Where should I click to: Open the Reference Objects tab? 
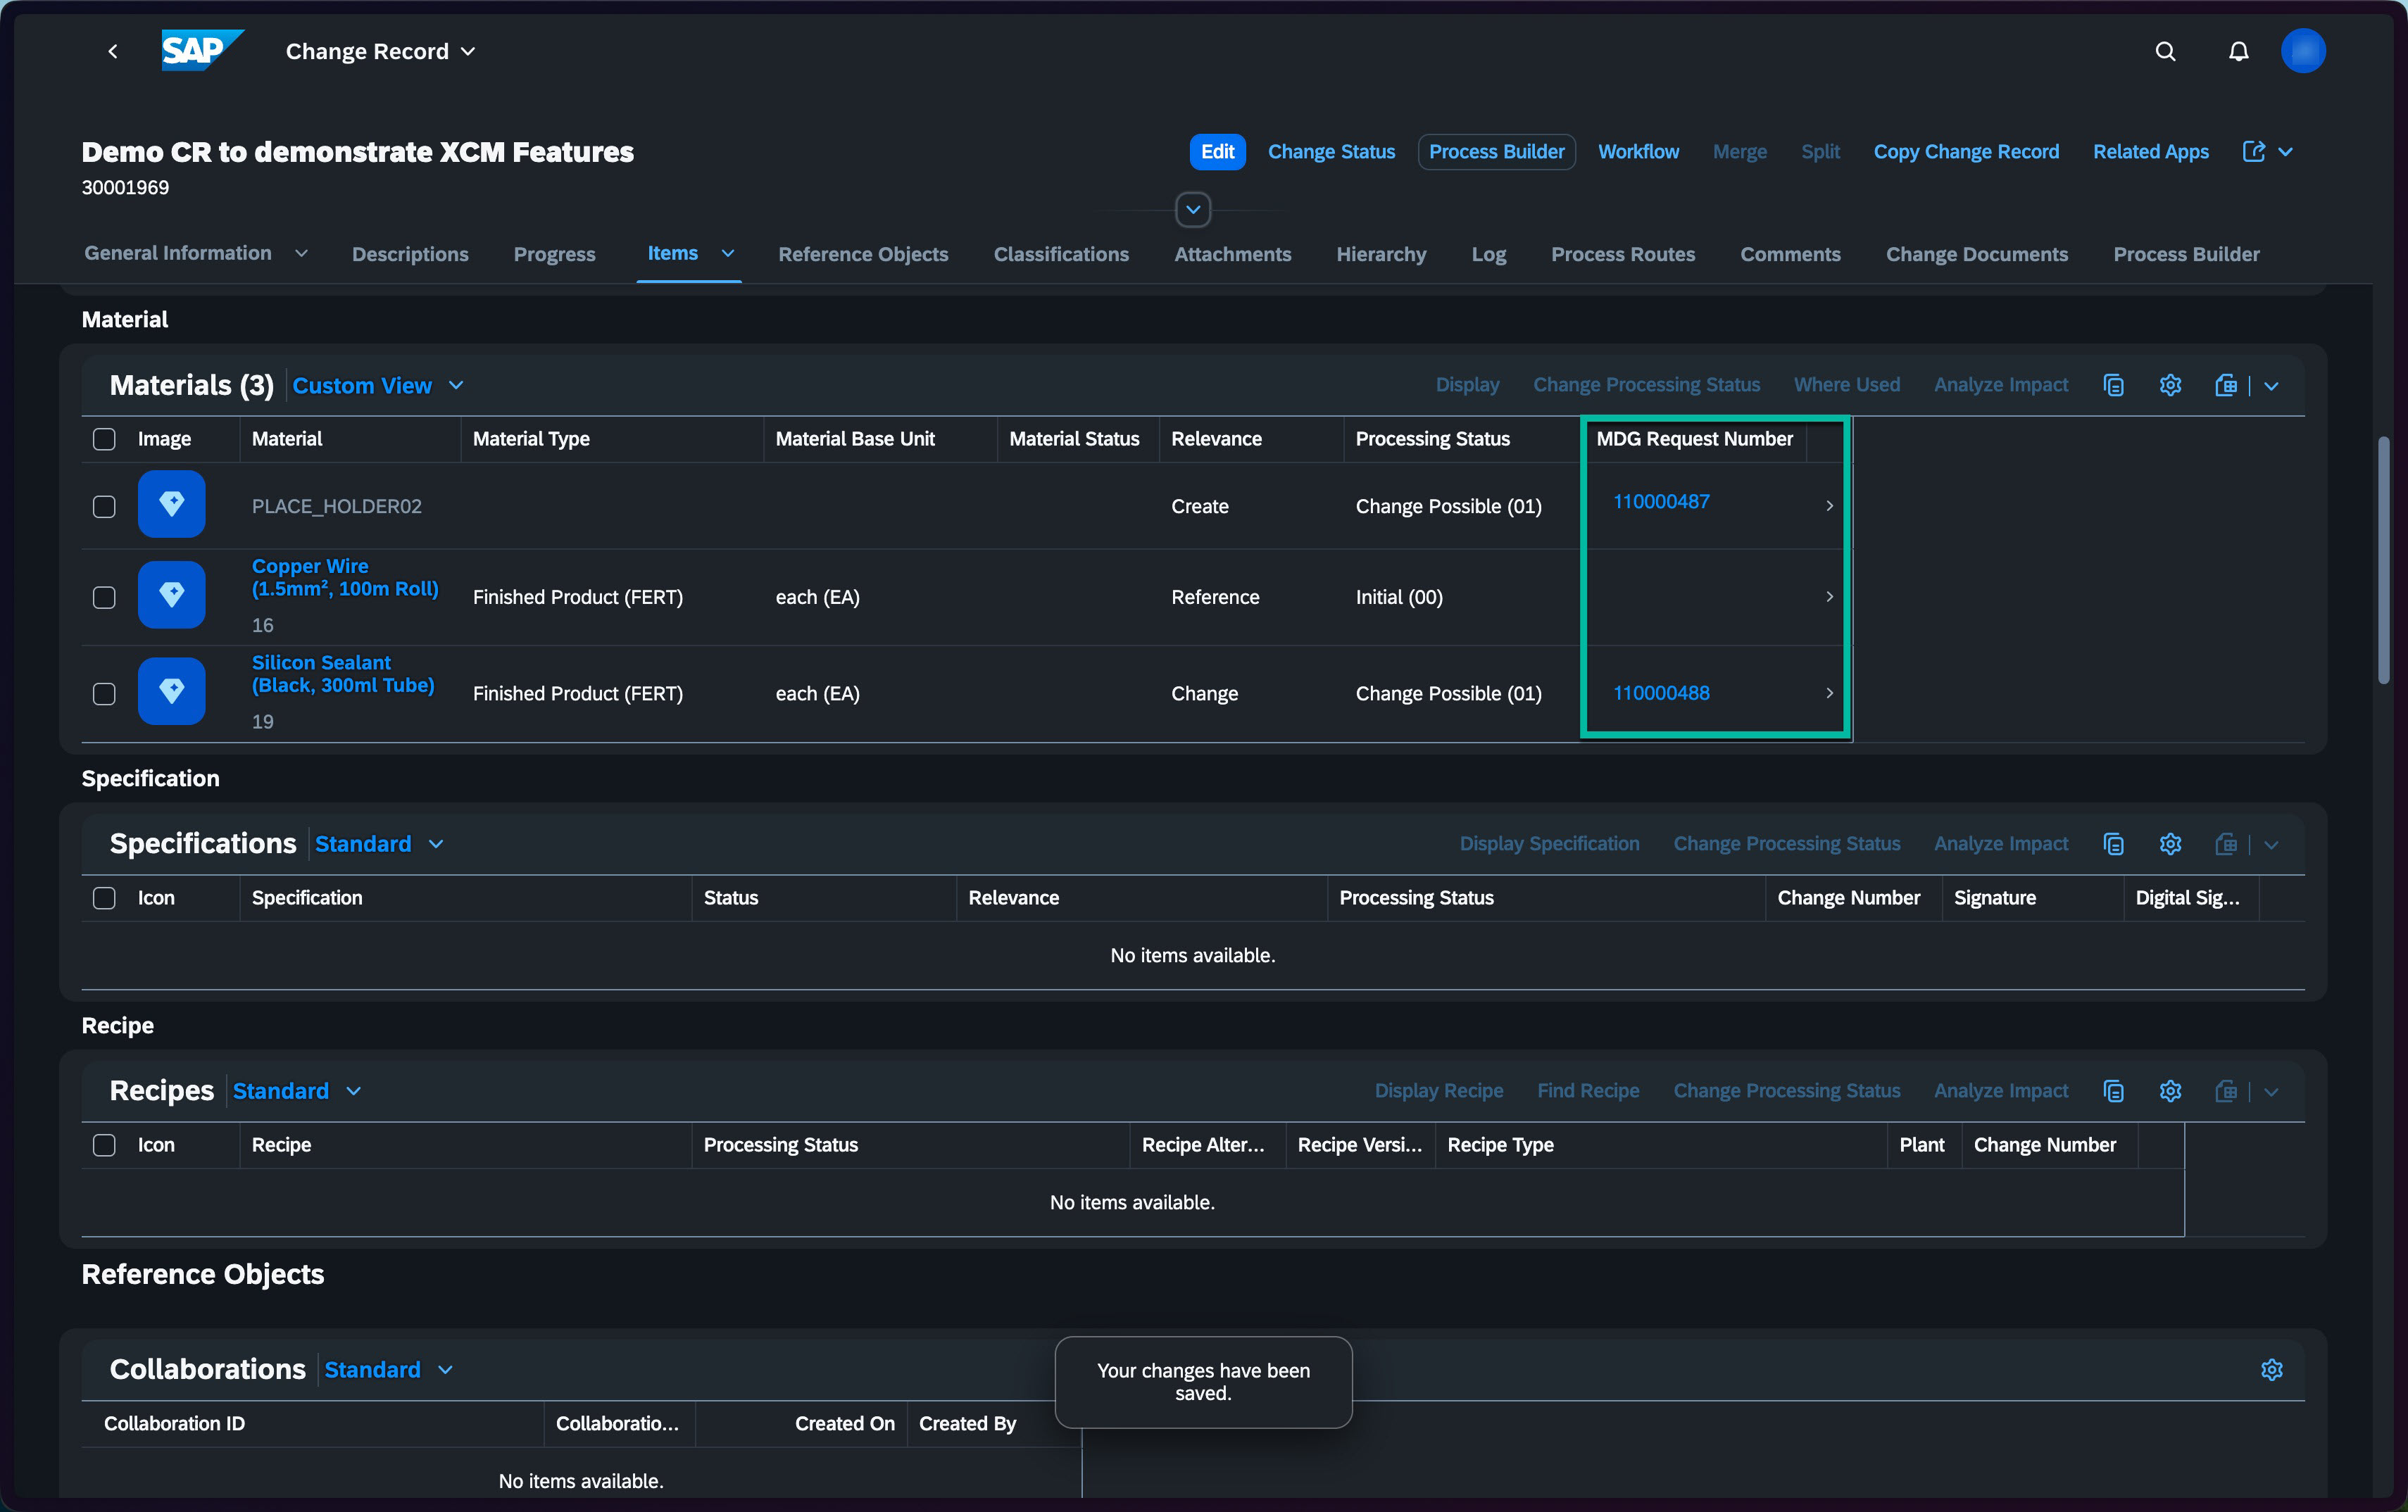tap(863, 254)
